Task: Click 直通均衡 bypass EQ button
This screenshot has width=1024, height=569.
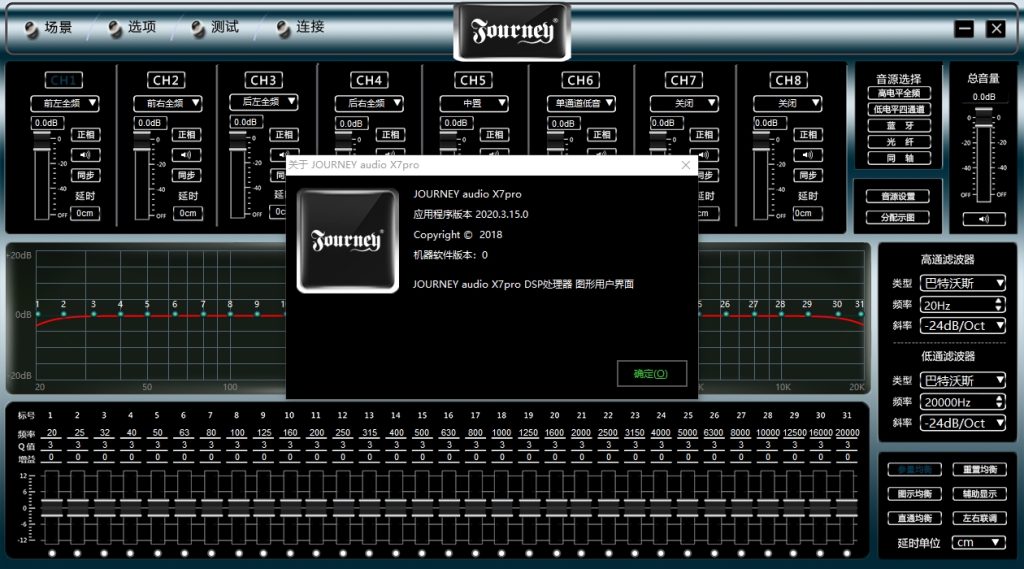Action: [x=914, y=518]
